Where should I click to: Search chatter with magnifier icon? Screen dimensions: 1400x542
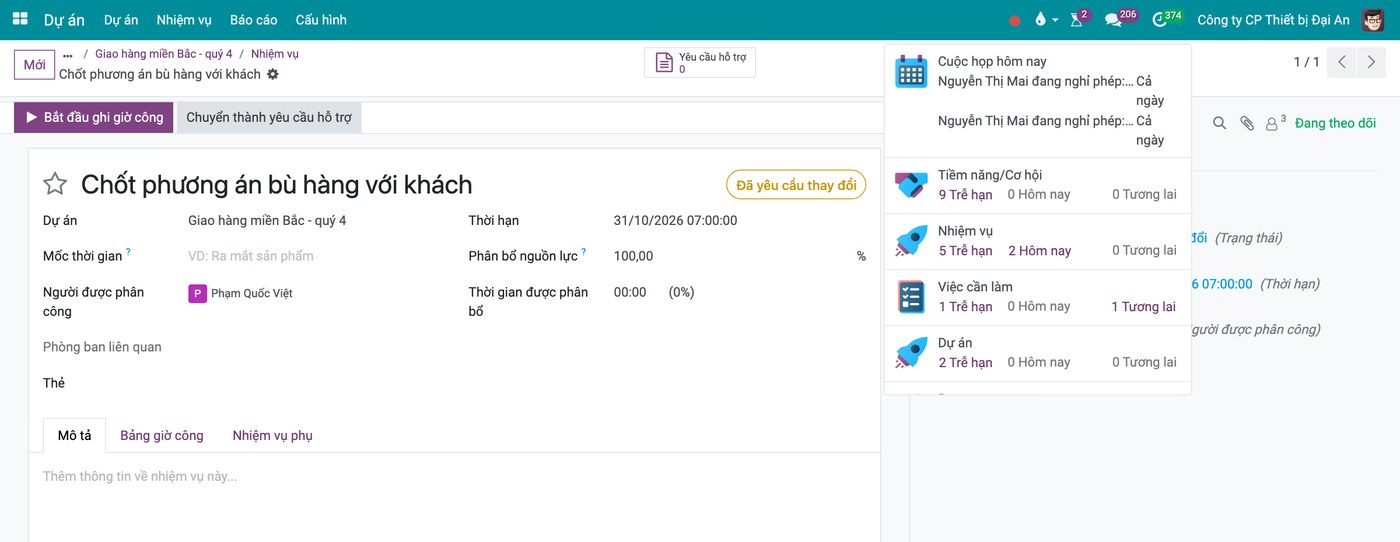coord(1219,123)
